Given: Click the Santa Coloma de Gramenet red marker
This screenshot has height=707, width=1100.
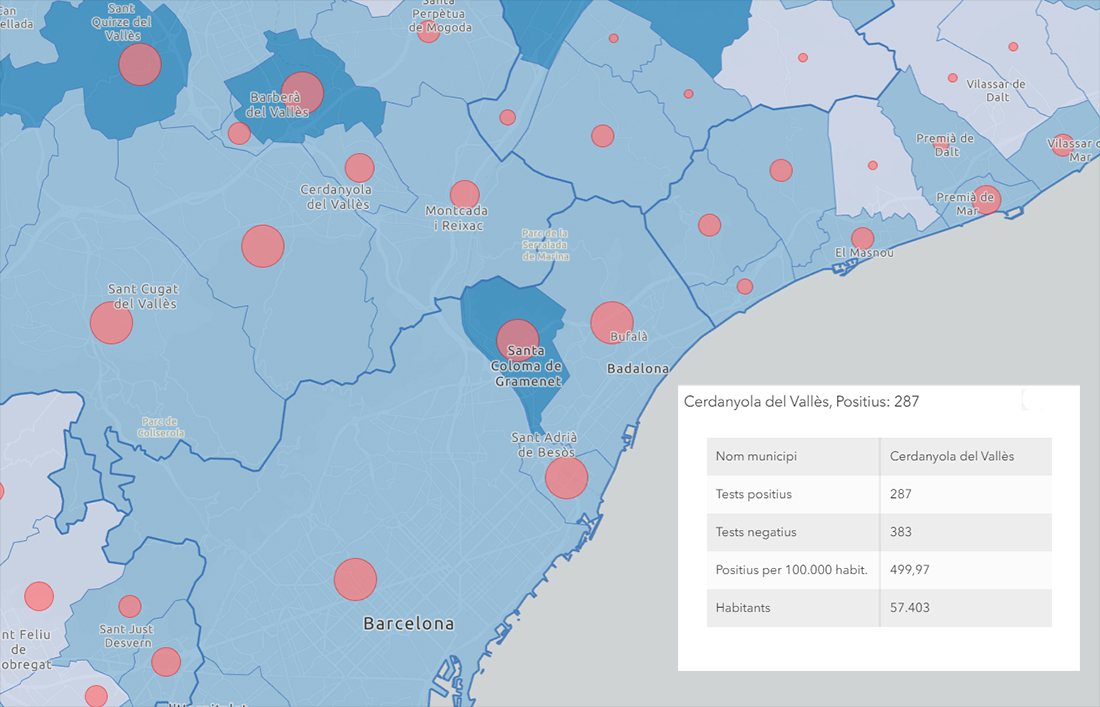Looking at the screenshot, I should [518, 341].
